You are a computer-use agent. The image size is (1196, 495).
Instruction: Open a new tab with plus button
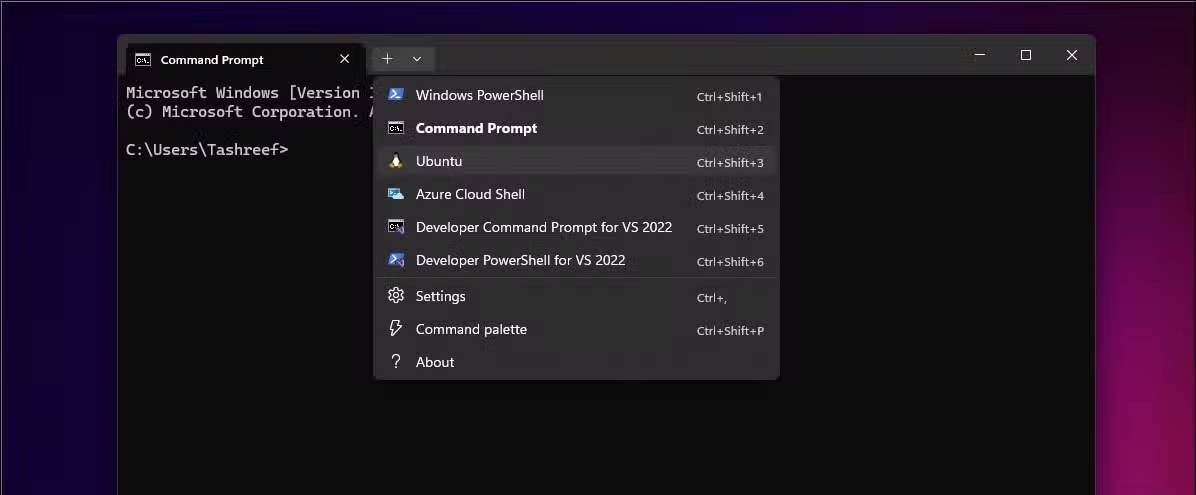[x=388, y=59]
